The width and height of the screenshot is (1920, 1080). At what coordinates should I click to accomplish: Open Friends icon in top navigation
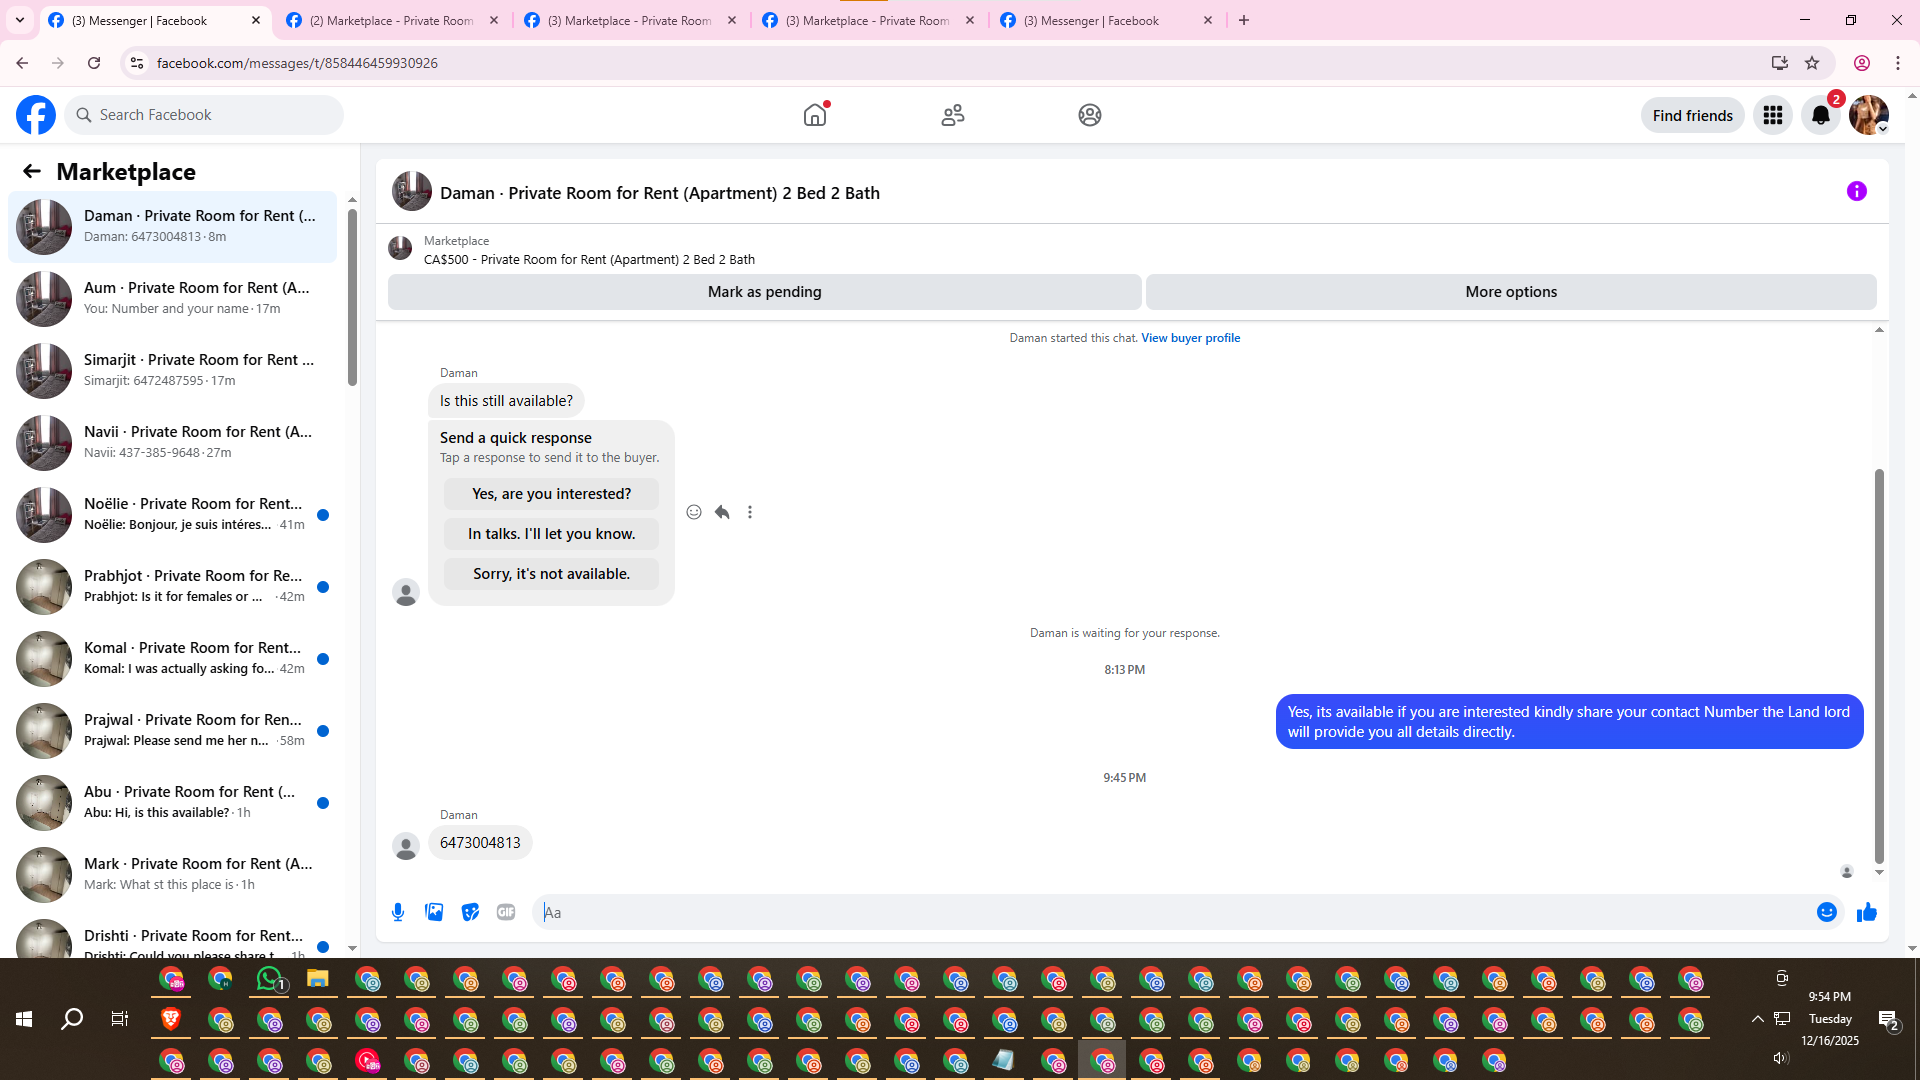click(953, 115)
